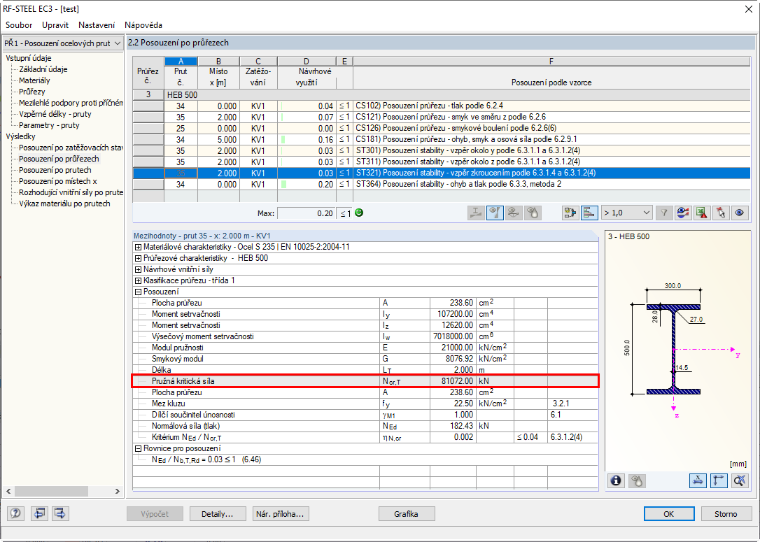Click the eye view-mode icon
This screenshot has height=542, width=760.
point(739,213)
